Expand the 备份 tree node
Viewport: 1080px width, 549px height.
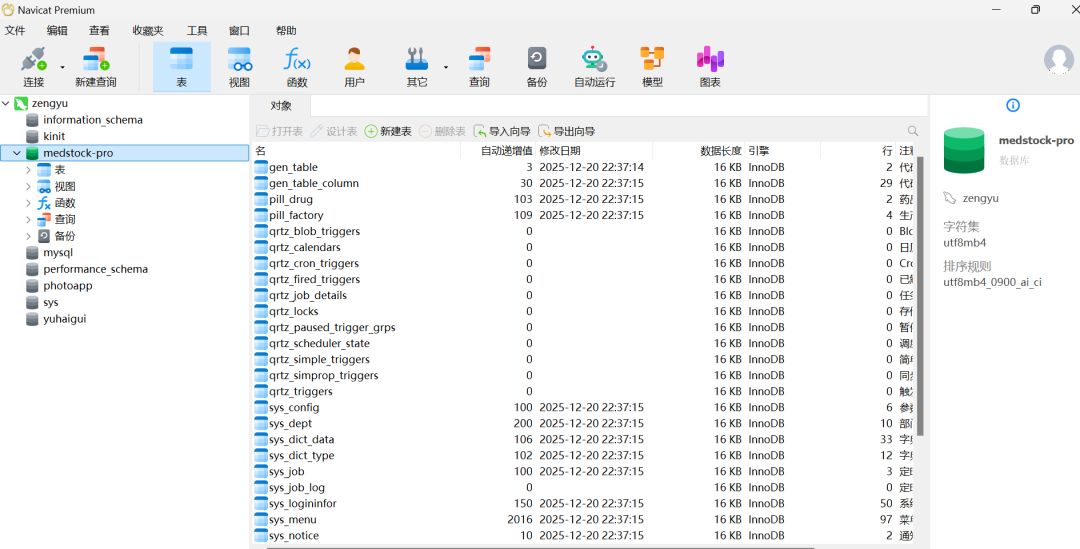coord(28,236)
